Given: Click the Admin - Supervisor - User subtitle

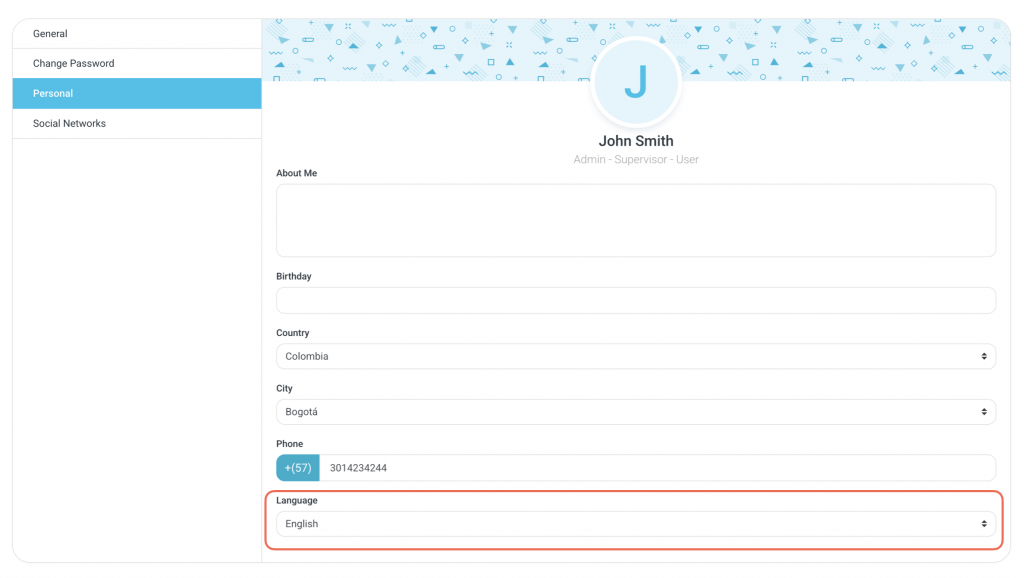Looking at the screenshot, I should 636,160.
